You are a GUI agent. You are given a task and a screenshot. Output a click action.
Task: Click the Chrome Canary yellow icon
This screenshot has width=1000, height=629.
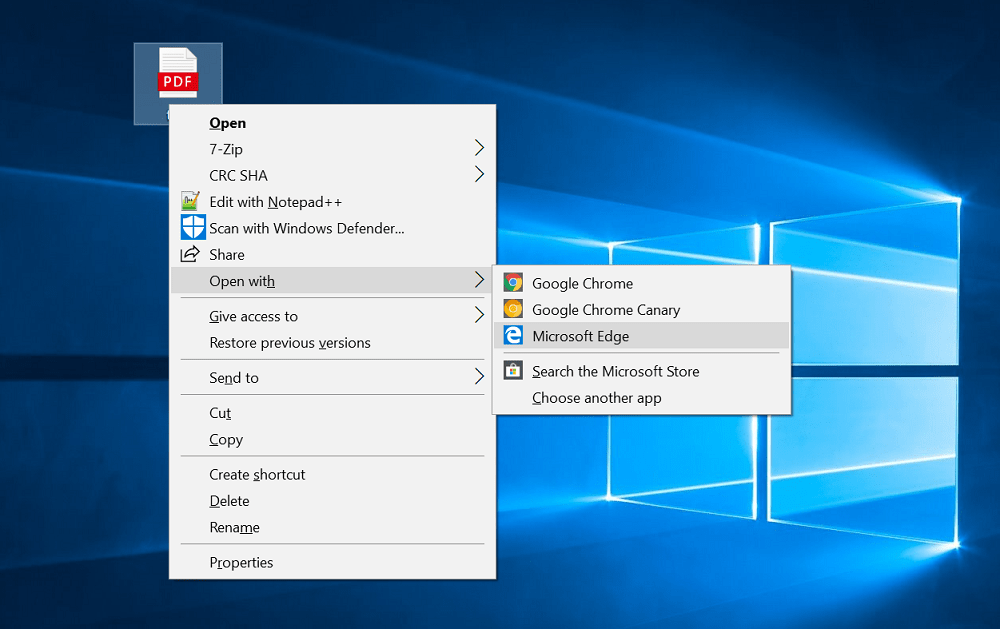click(513, 309)
